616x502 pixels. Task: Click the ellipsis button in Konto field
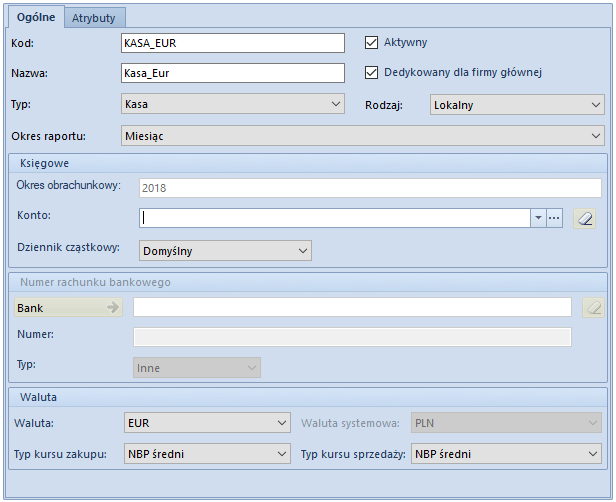pyautogui.click(x=554, y=218)
